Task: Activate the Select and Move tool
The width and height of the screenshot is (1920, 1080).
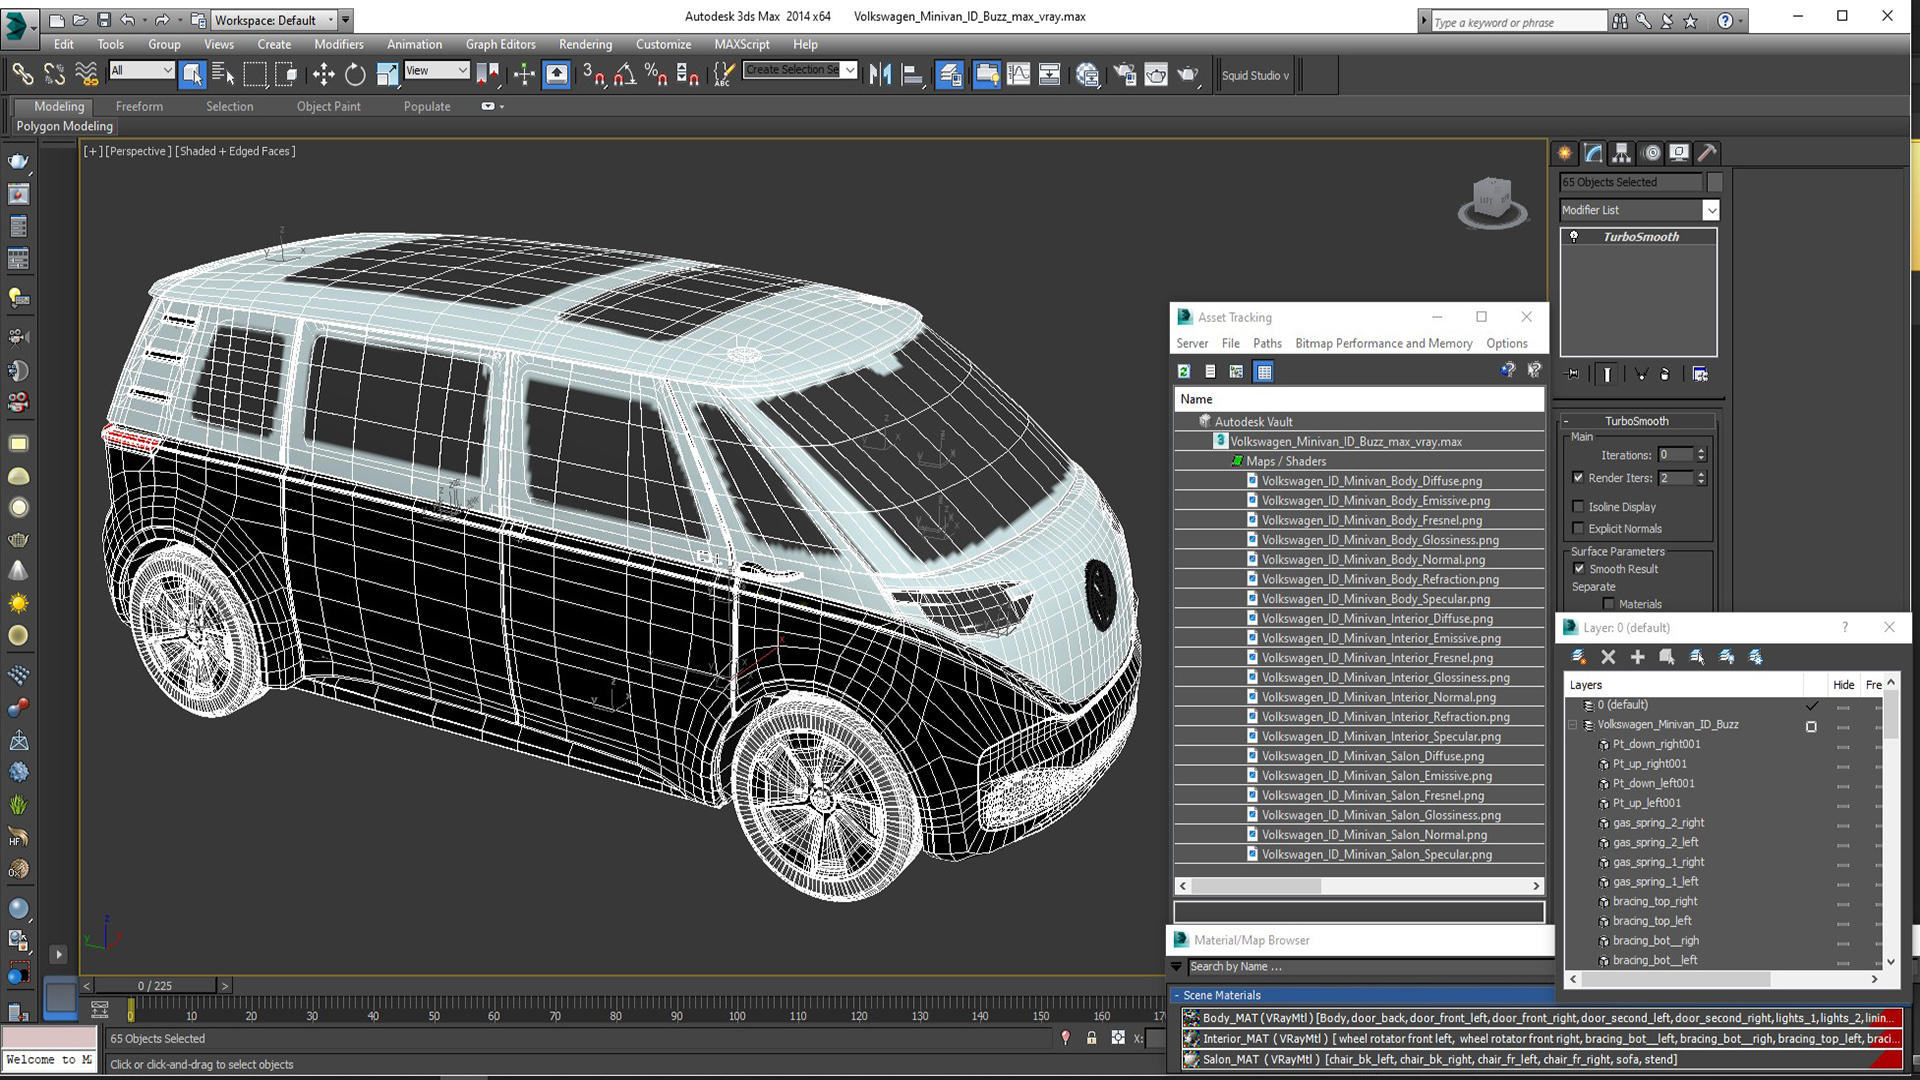Action: [323, 74]
